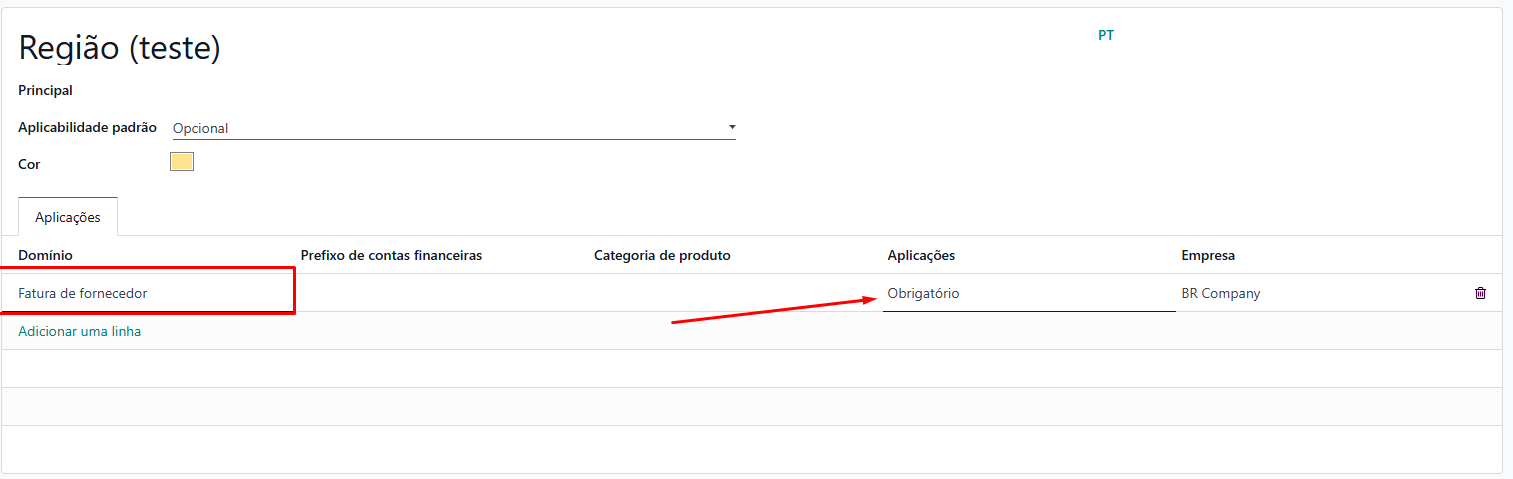Click the Principal field label

45,90
